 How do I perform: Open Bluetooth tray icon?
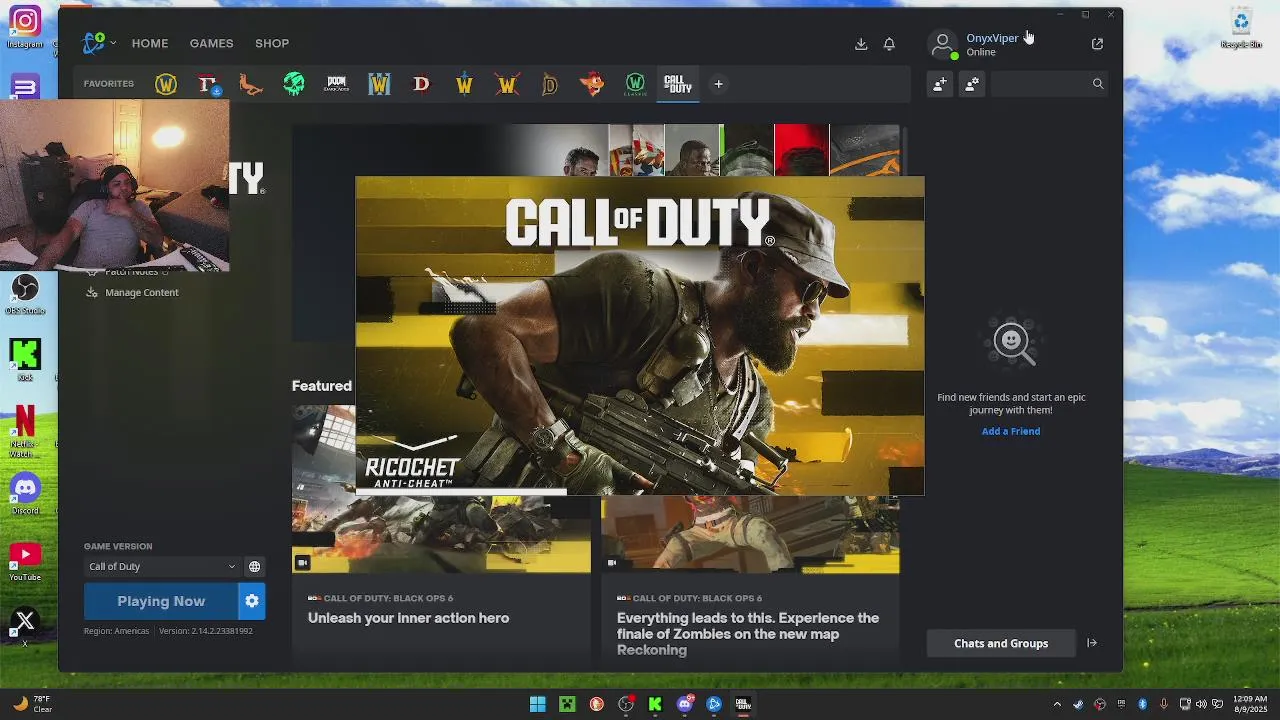point(1142,704)
